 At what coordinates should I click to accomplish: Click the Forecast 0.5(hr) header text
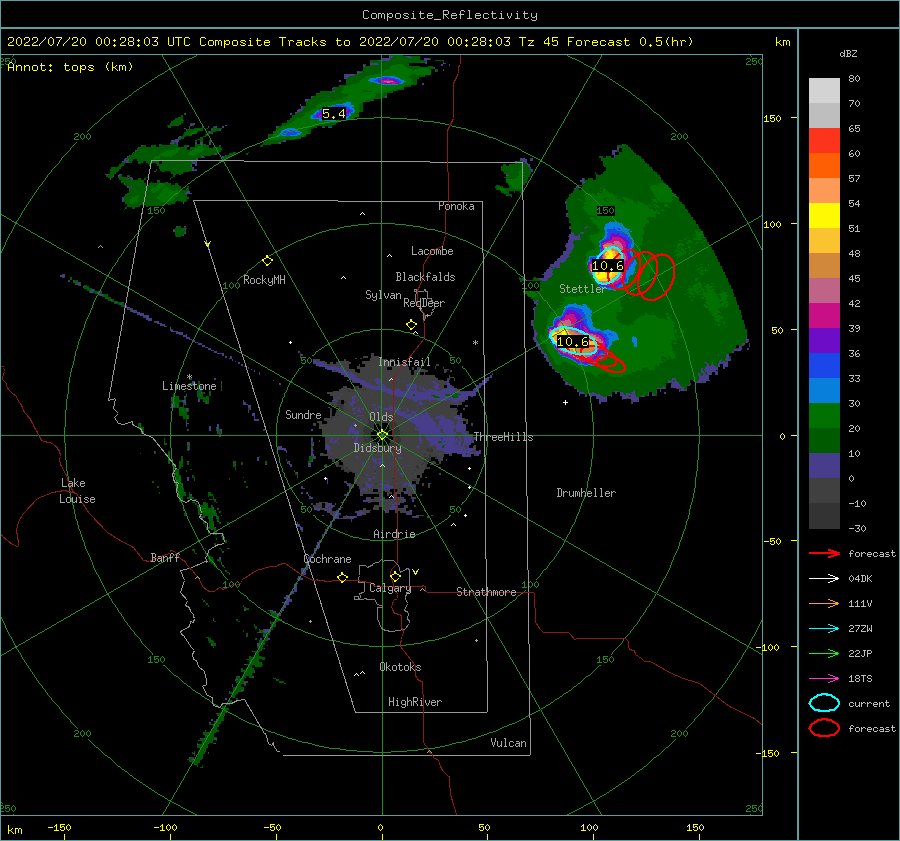[630, 42]
